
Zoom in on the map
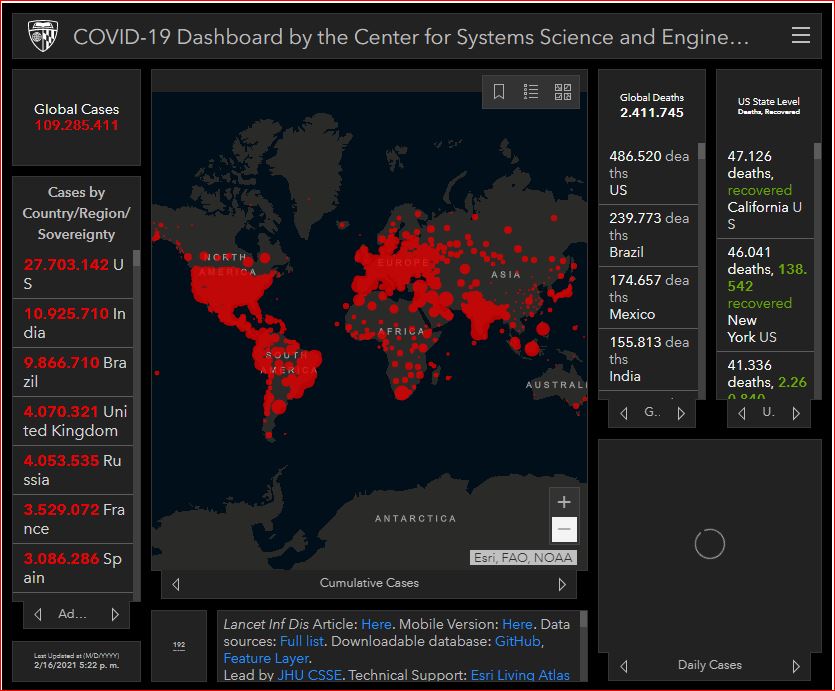point(564,502)
